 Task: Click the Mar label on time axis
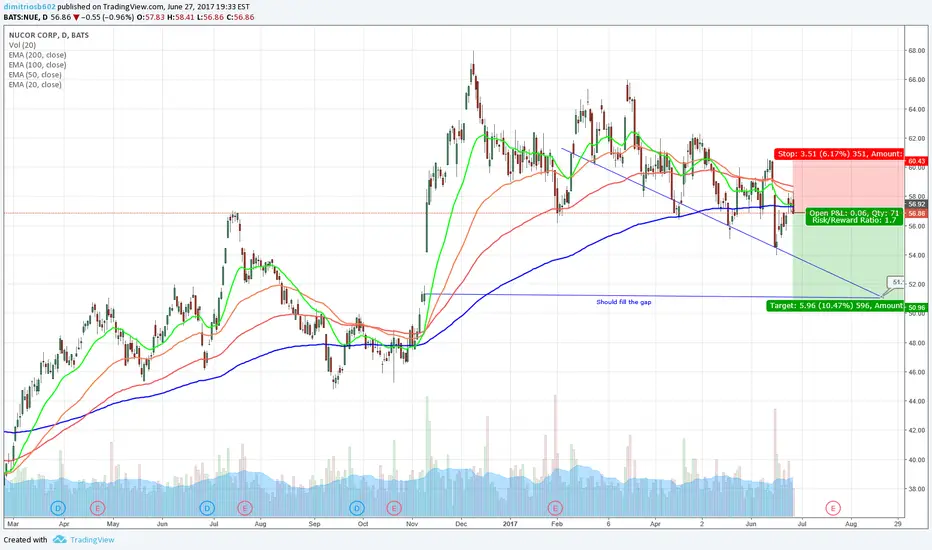12,524
